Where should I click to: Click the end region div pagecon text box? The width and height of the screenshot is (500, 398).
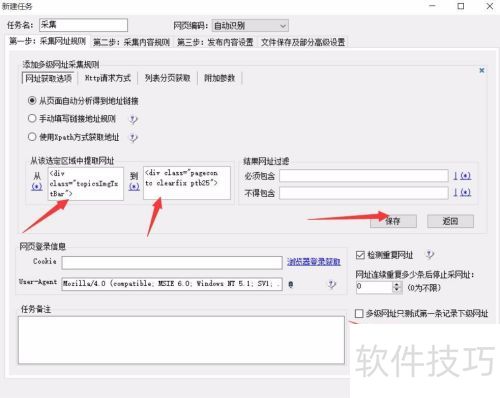click(x=187, y=183)
